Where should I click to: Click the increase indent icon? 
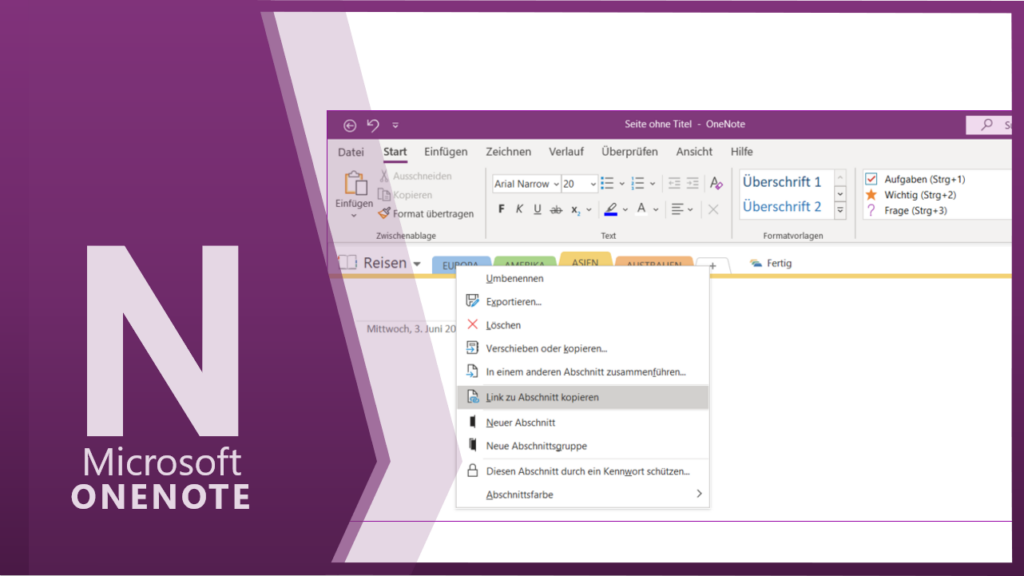pos(692,184)
